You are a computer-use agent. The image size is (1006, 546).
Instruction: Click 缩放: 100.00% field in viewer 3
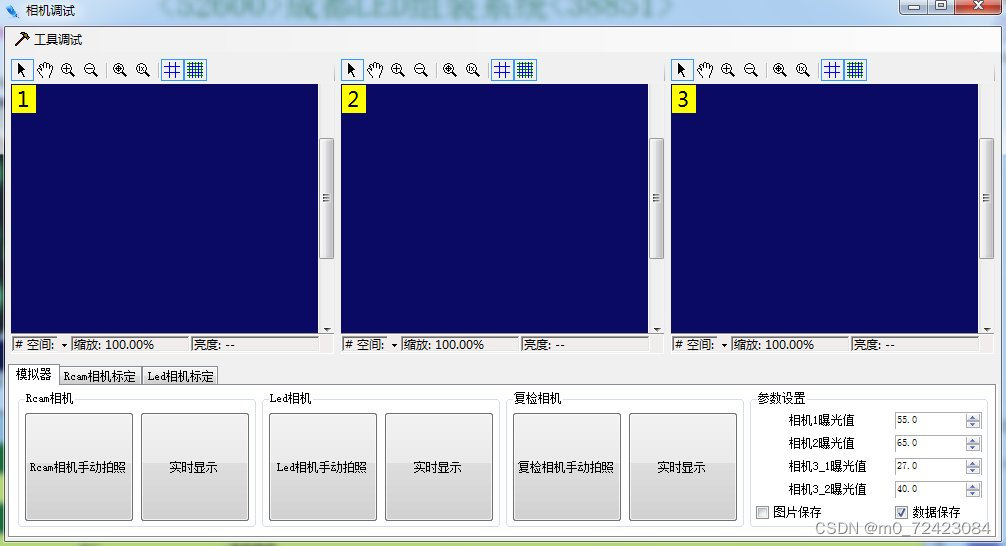pos(790,345)
